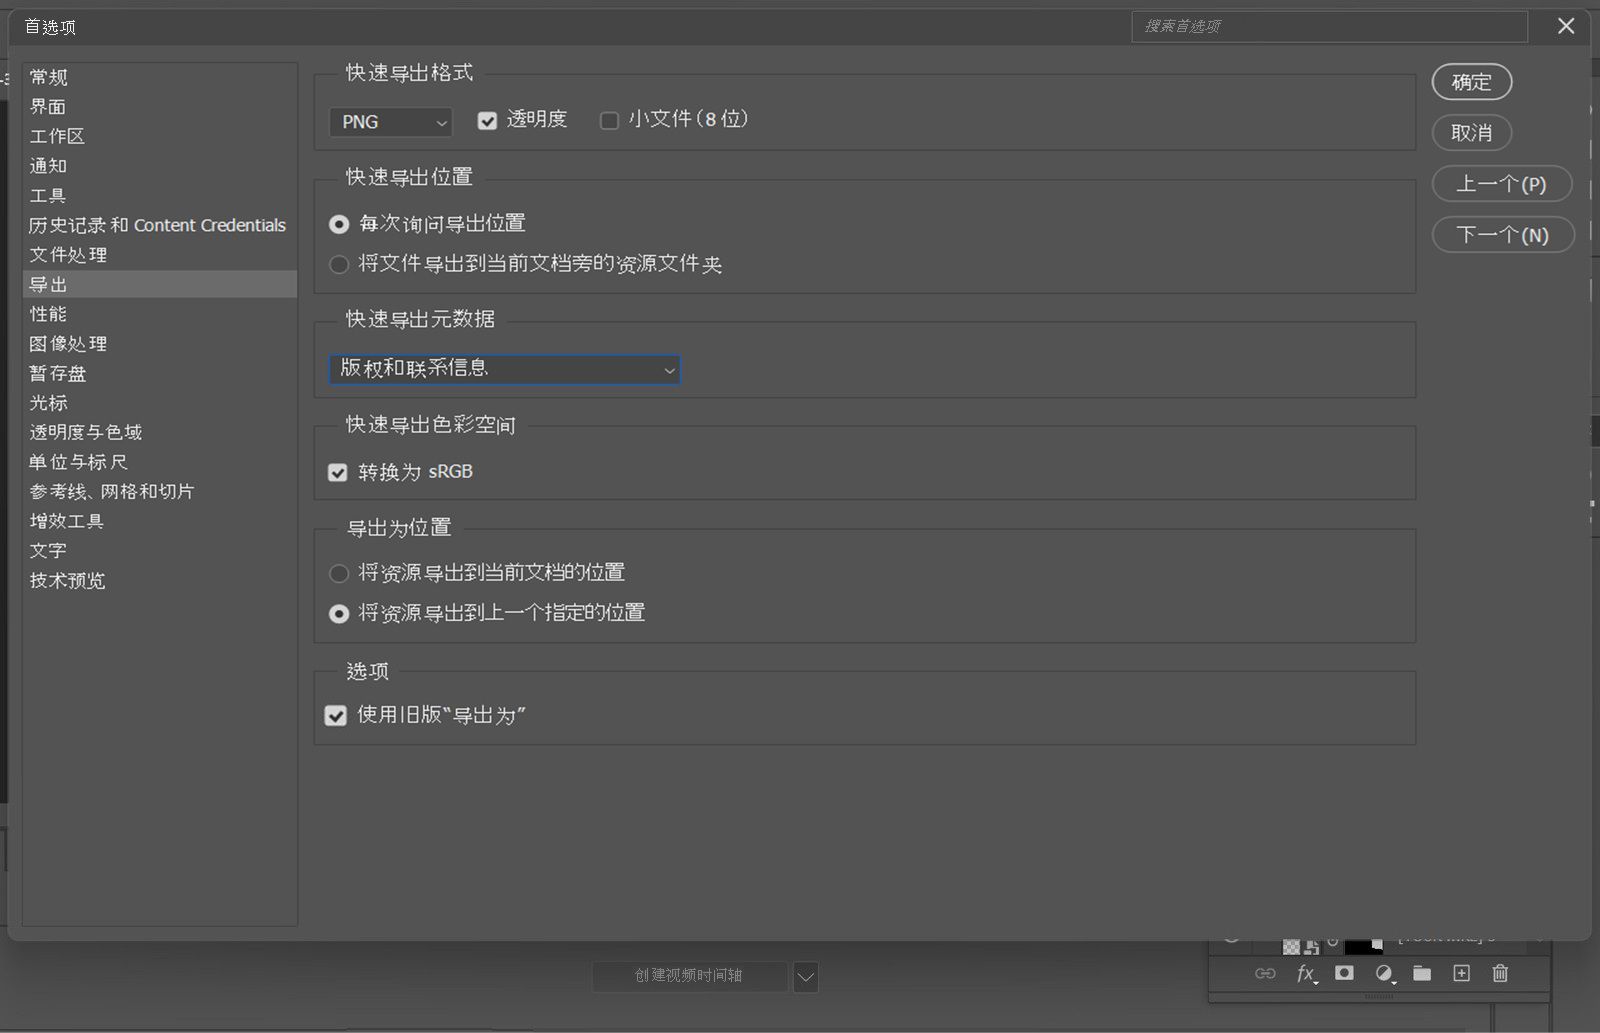Go to the 增效工具 category

[160, 521]
